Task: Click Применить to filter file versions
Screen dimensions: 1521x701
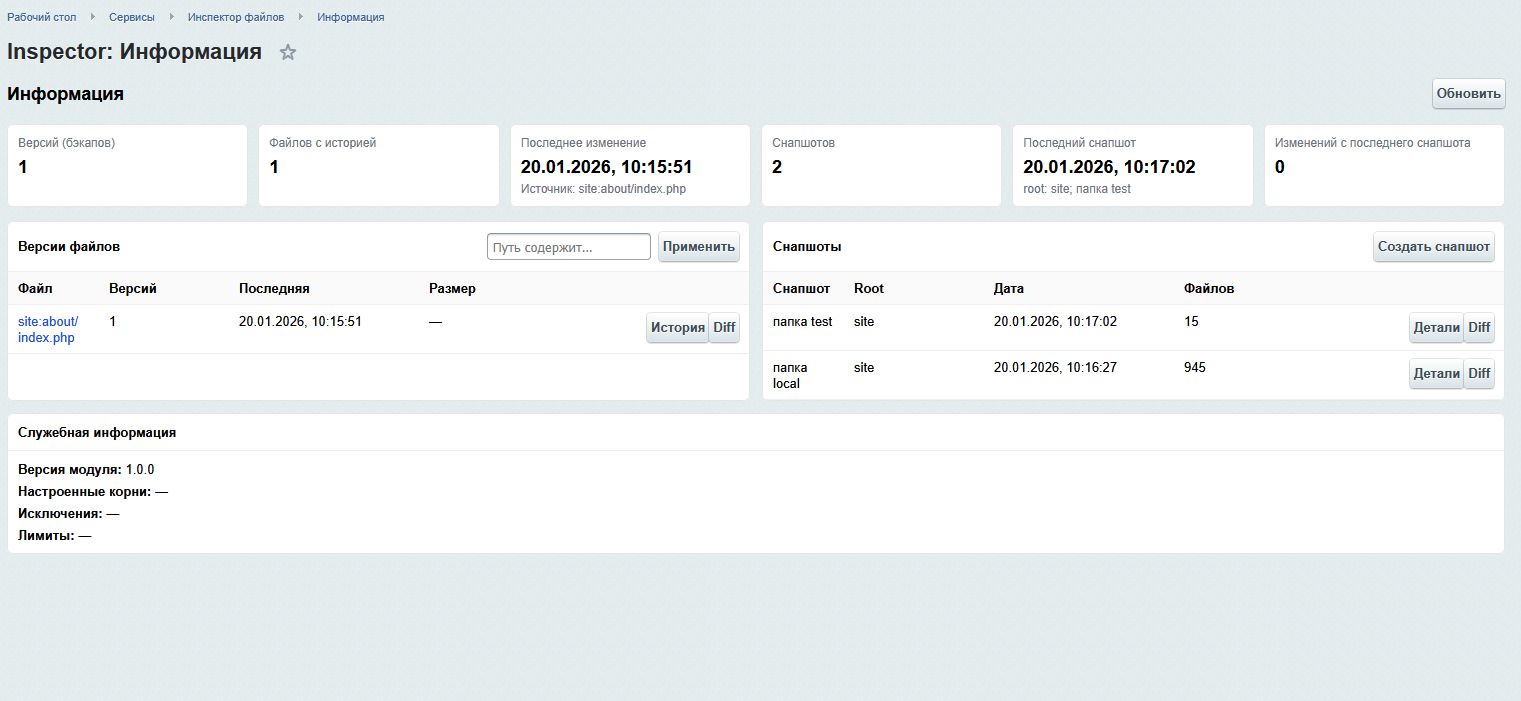Action: click(x=698, y=246)
